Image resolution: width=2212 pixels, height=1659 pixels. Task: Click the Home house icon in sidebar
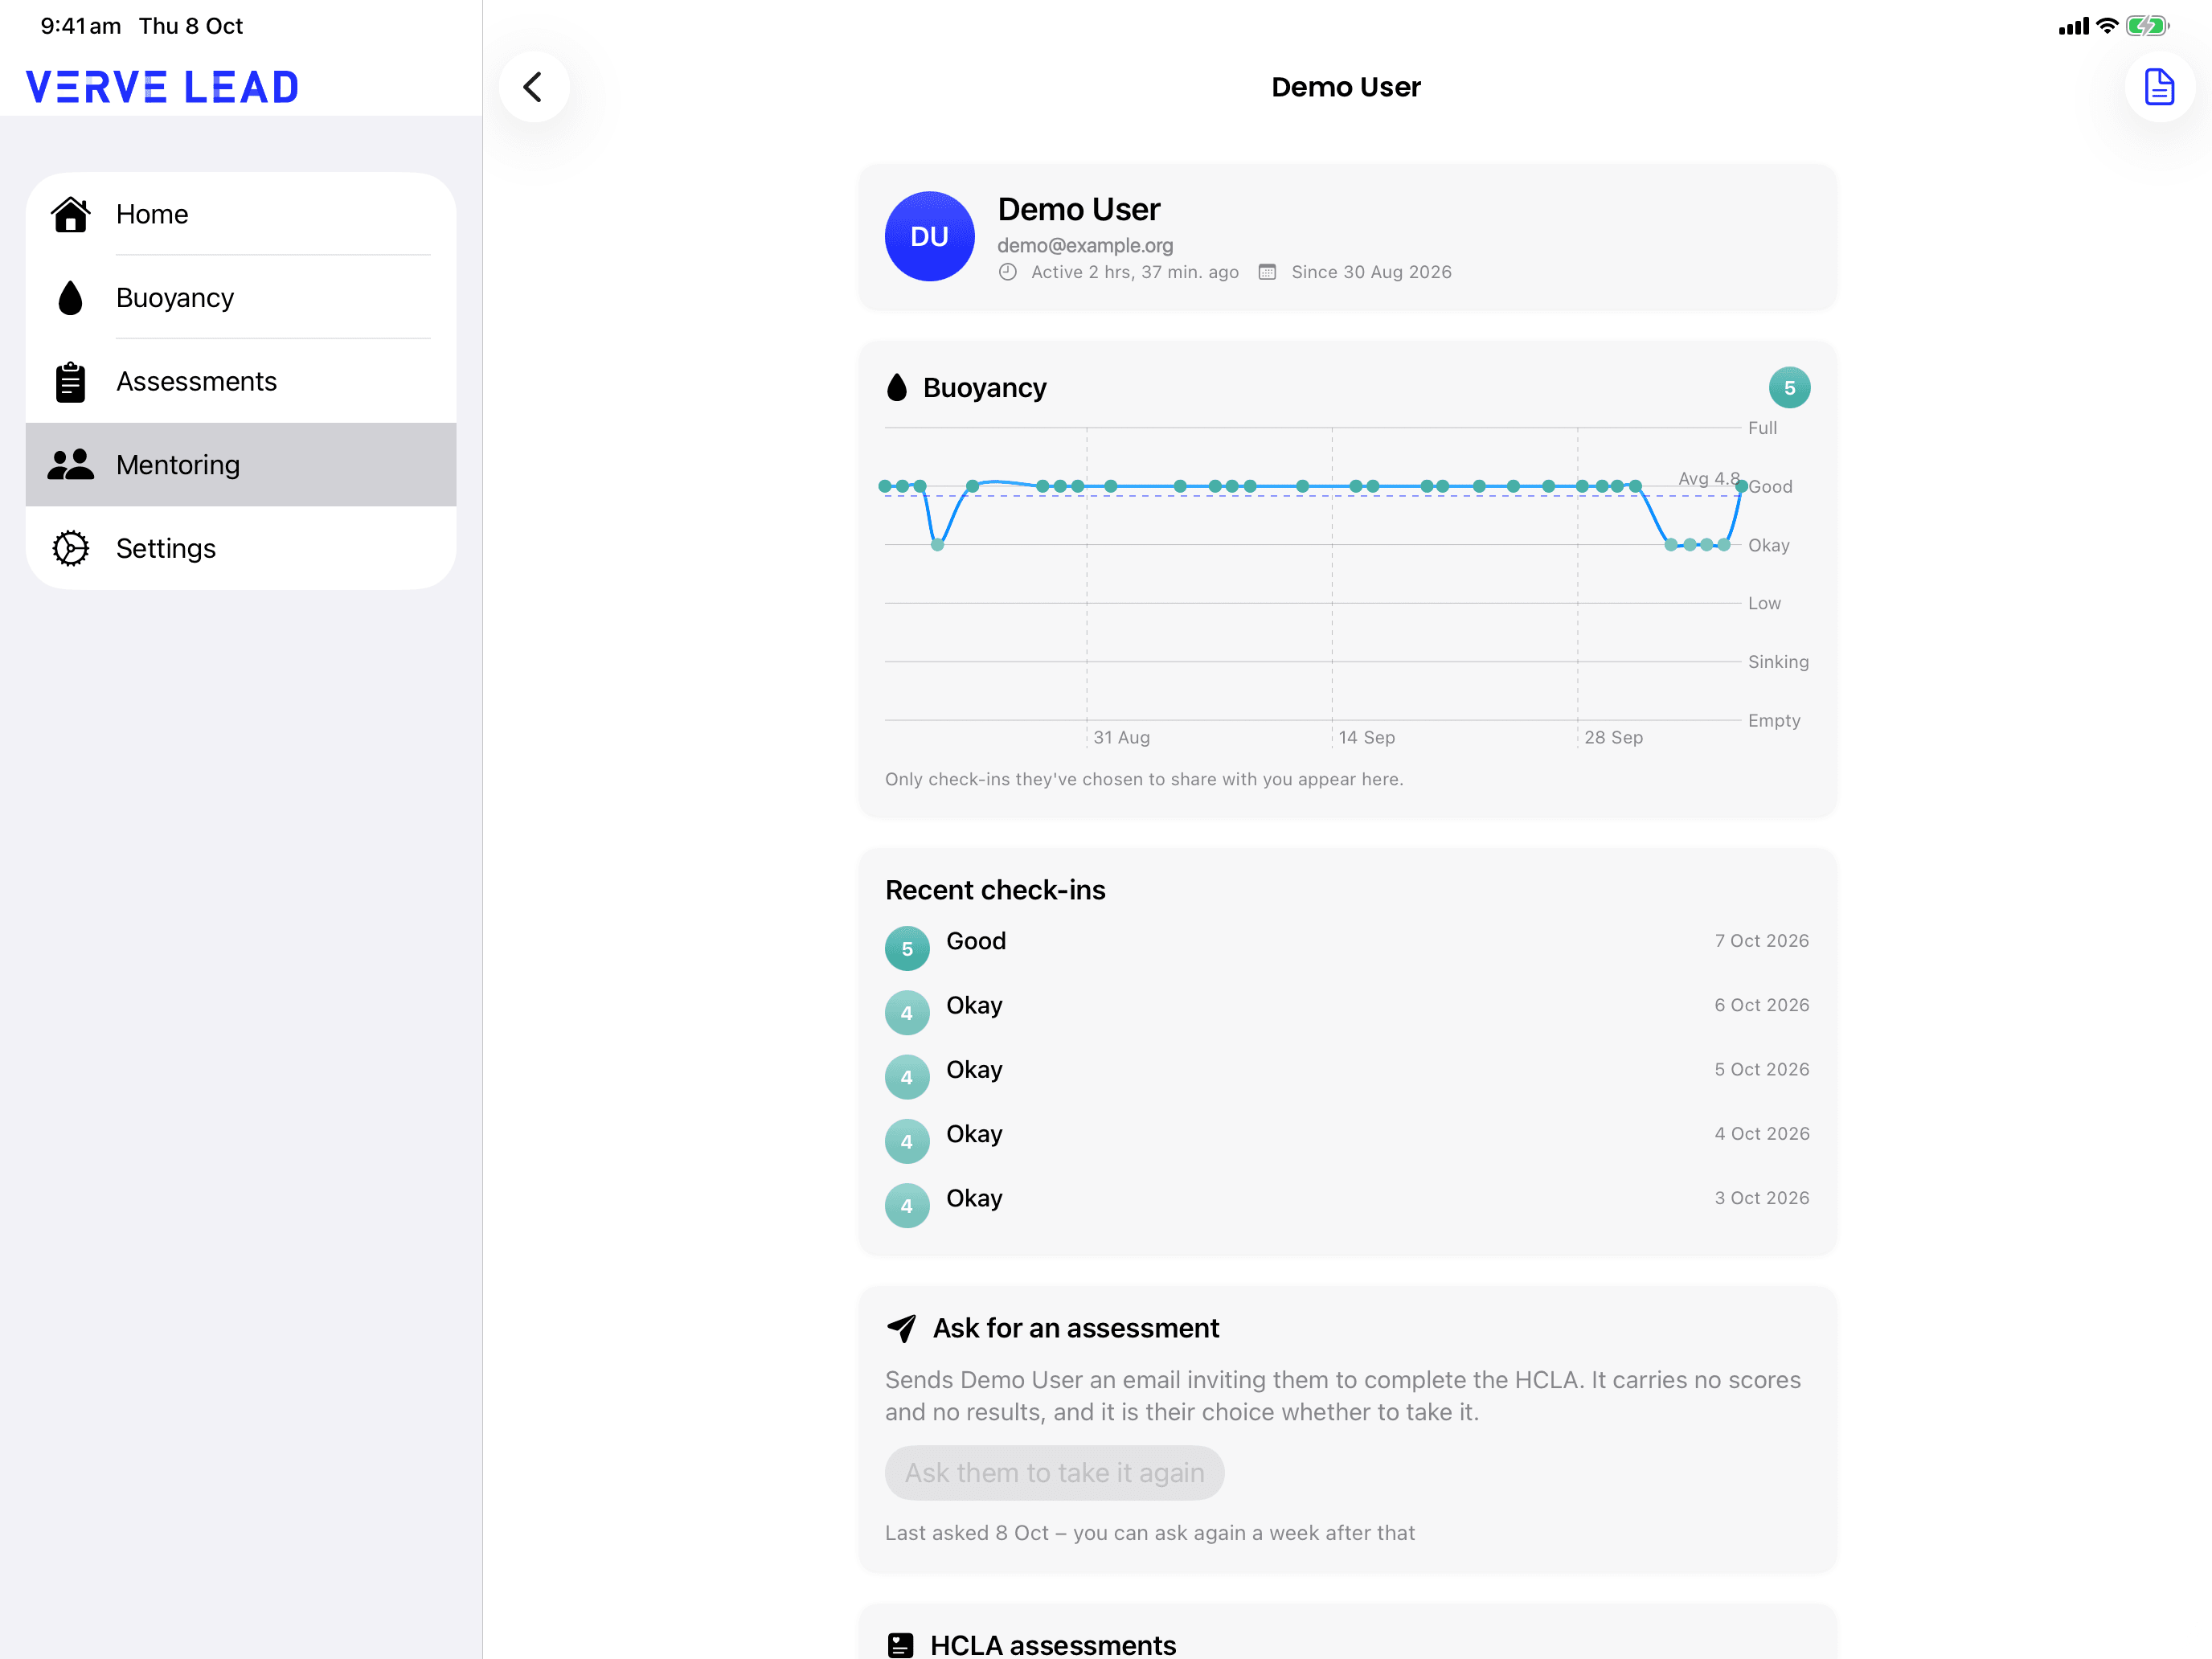click(x=71, y=214)
